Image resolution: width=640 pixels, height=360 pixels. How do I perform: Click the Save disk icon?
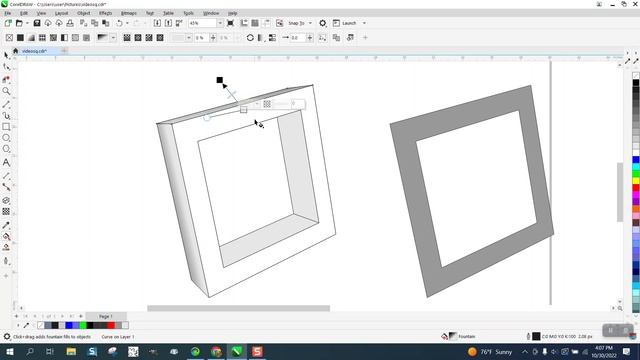coord(37,23)
